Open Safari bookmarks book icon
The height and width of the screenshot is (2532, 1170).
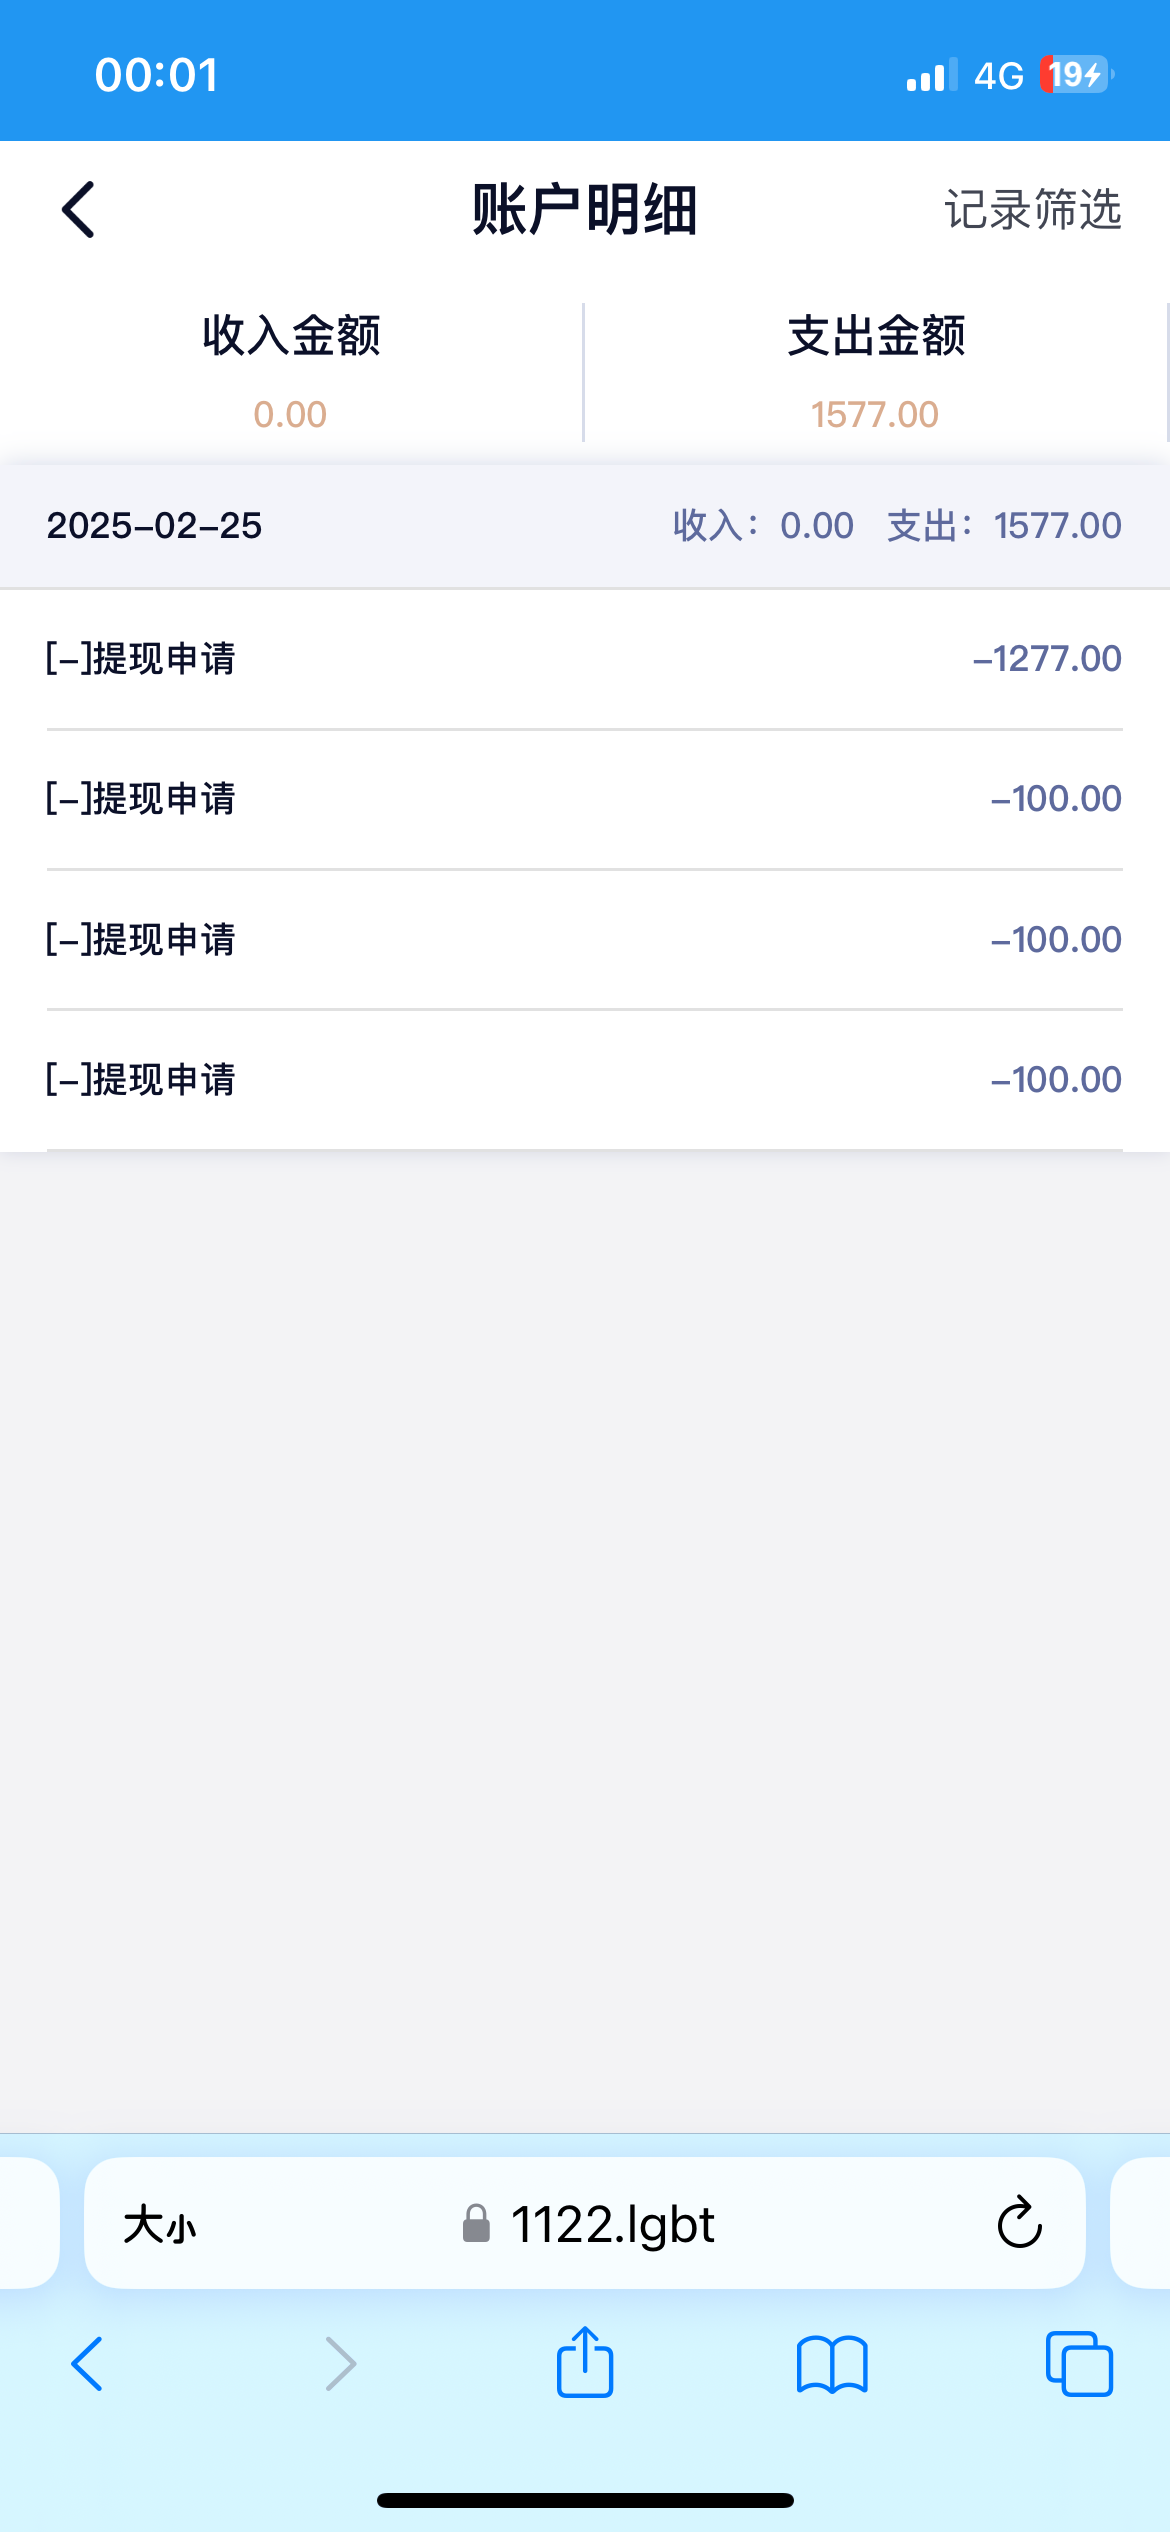click(x=832, y=2365)
